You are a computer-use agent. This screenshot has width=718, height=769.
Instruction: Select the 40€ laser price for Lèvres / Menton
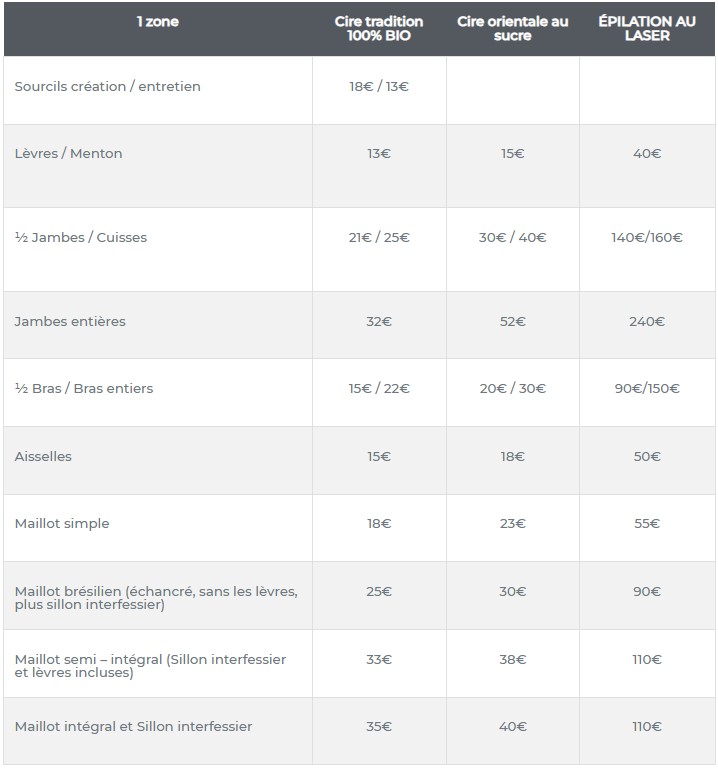[x=647, y=154]
